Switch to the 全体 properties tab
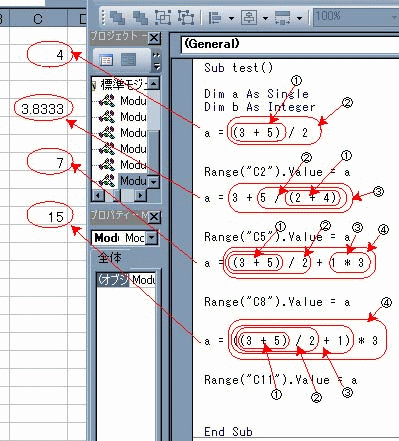This screenshot has width=399, height=441. 110,258
